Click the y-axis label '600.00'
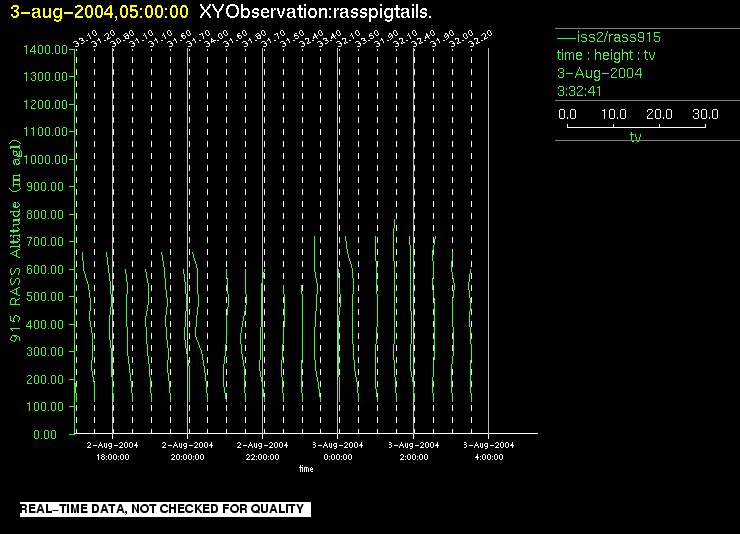Viewport: 740px width, 534px height. click(45, 270)
